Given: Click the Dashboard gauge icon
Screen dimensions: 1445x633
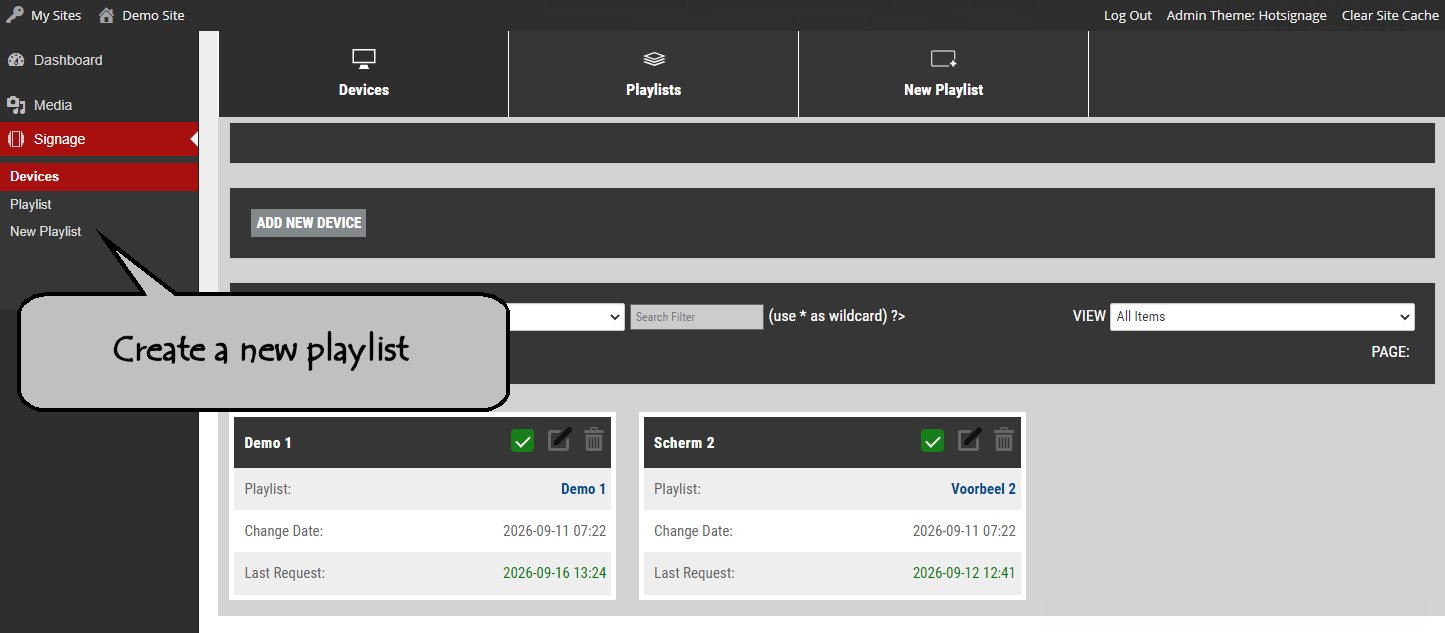Looking at the screenshot, I should click(x=15, y=60).
